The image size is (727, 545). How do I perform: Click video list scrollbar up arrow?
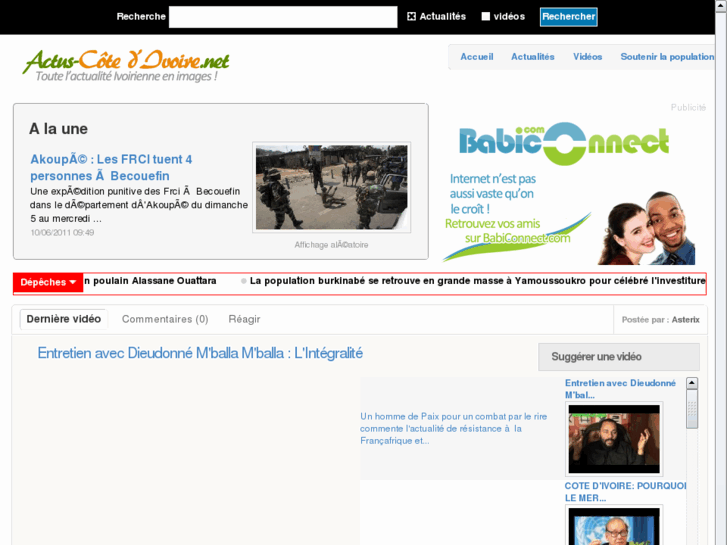click(x=692, y=383)
